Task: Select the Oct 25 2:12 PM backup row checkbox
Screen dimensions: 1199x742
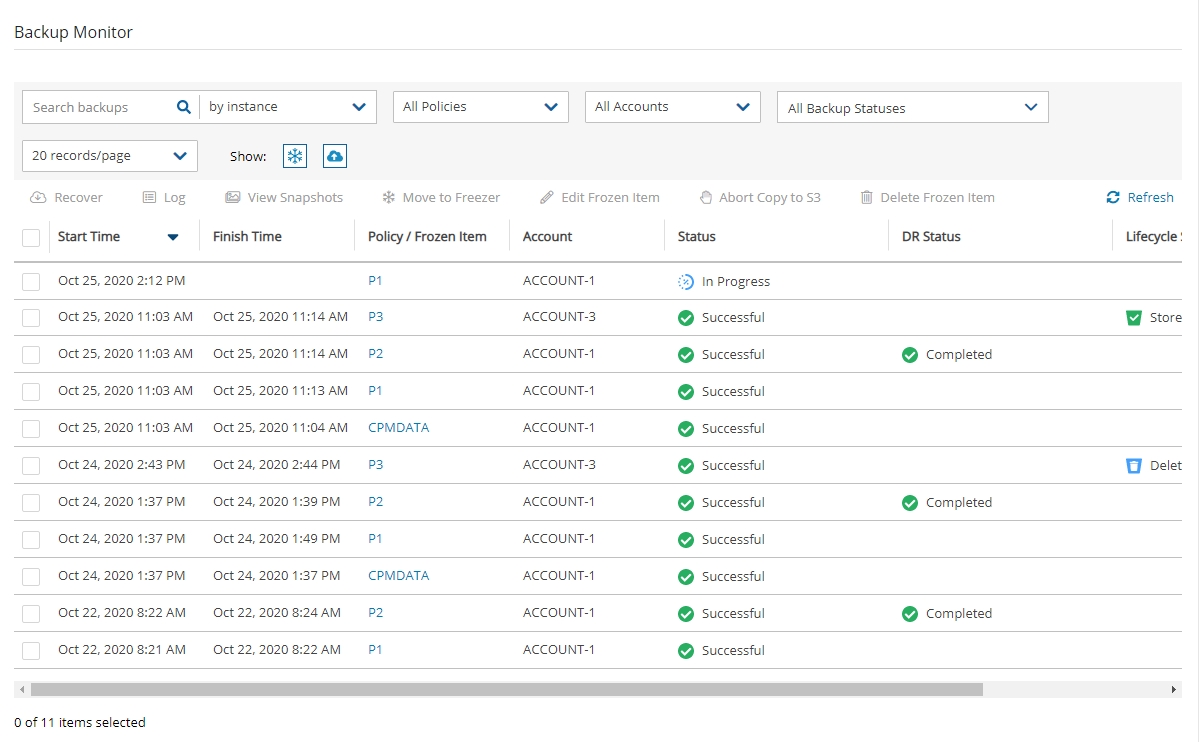Action: point(31,282)
